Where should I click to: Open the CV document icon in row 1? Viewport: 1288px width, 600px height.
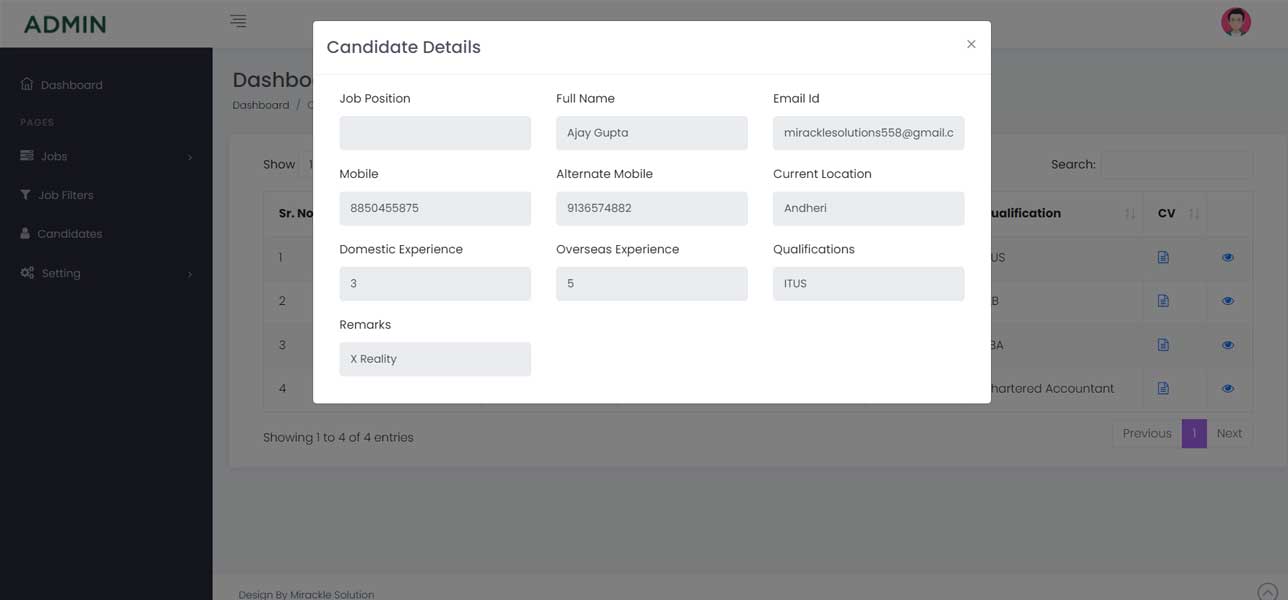click(1163, 257)
